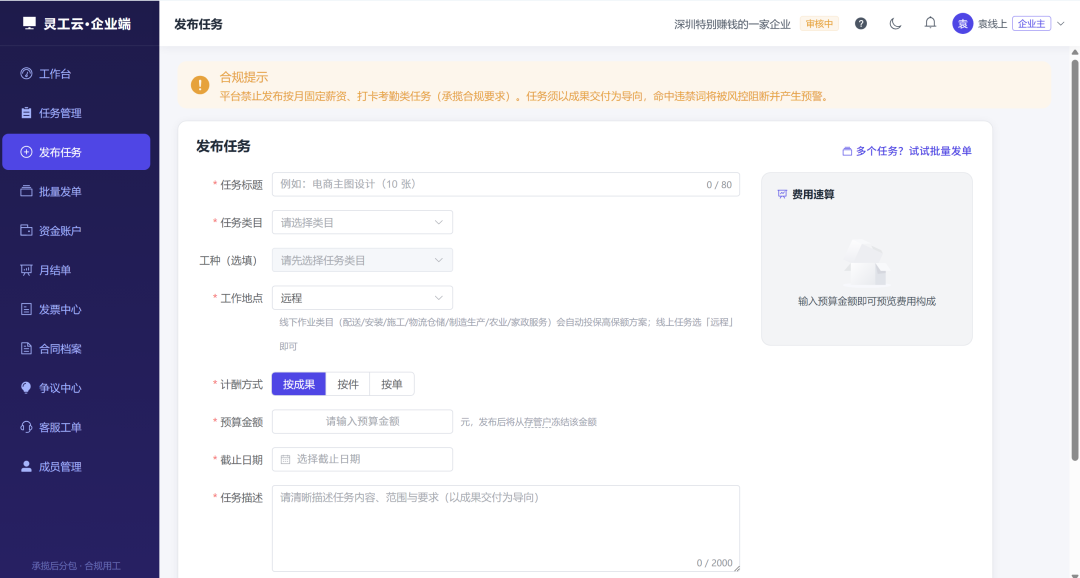Screen dimensions: 1080x578
Task: Focus the 任务标题 input field
Action: pos(506,185)
